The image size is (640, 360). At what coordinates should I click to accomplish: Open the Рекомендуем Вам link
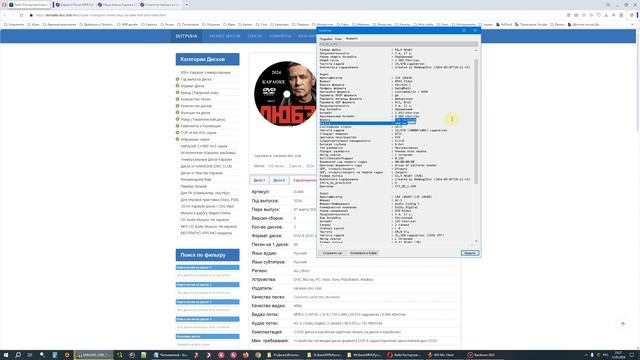click(196, 180)
